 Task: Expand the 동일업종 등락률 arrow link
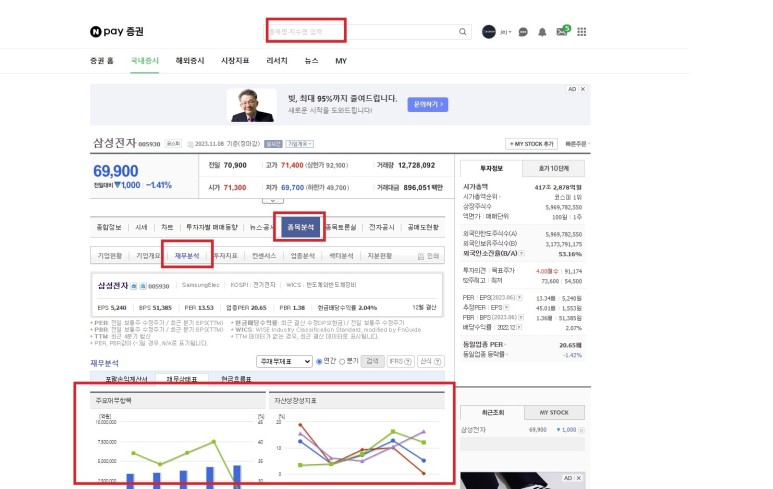click(485, 354)
